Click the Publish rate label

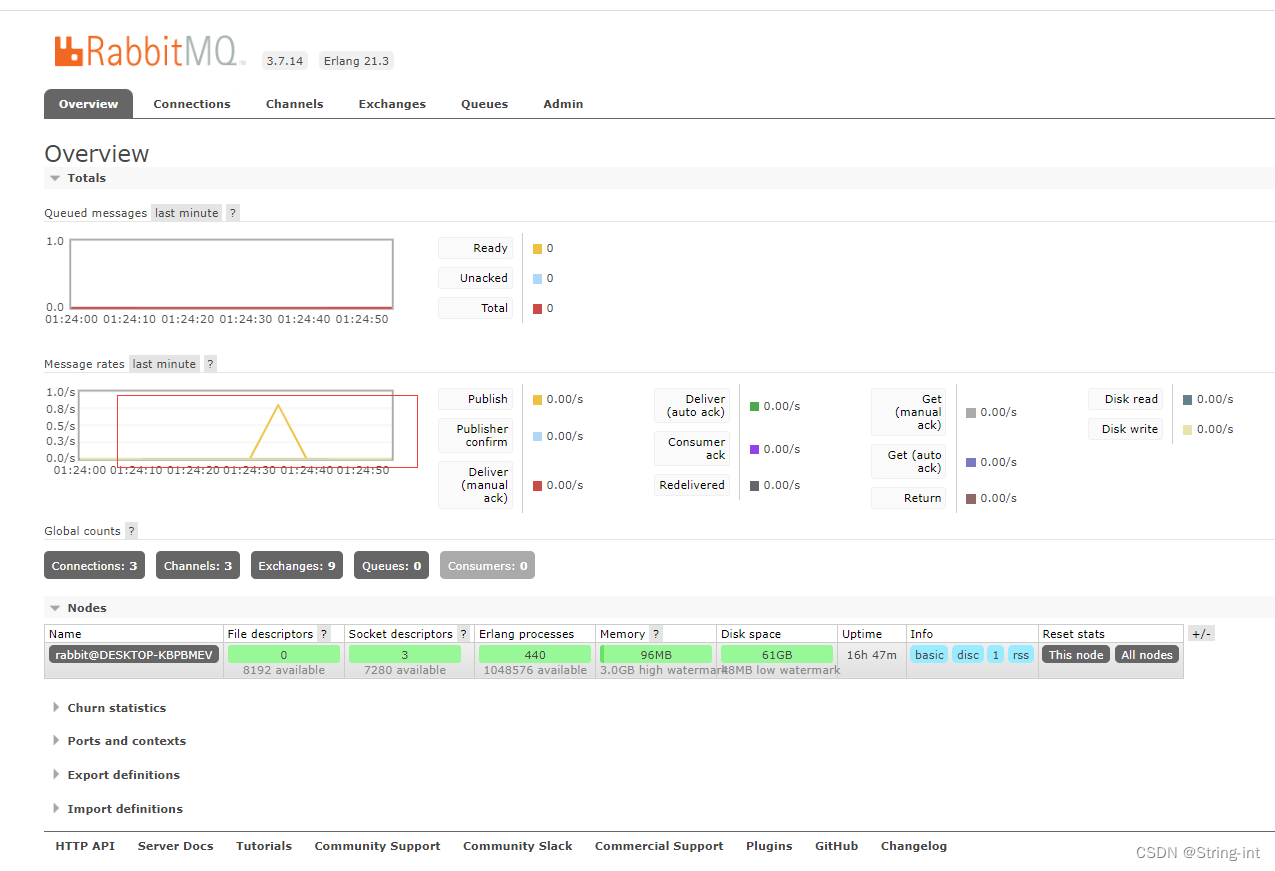(x=476, y=399)
